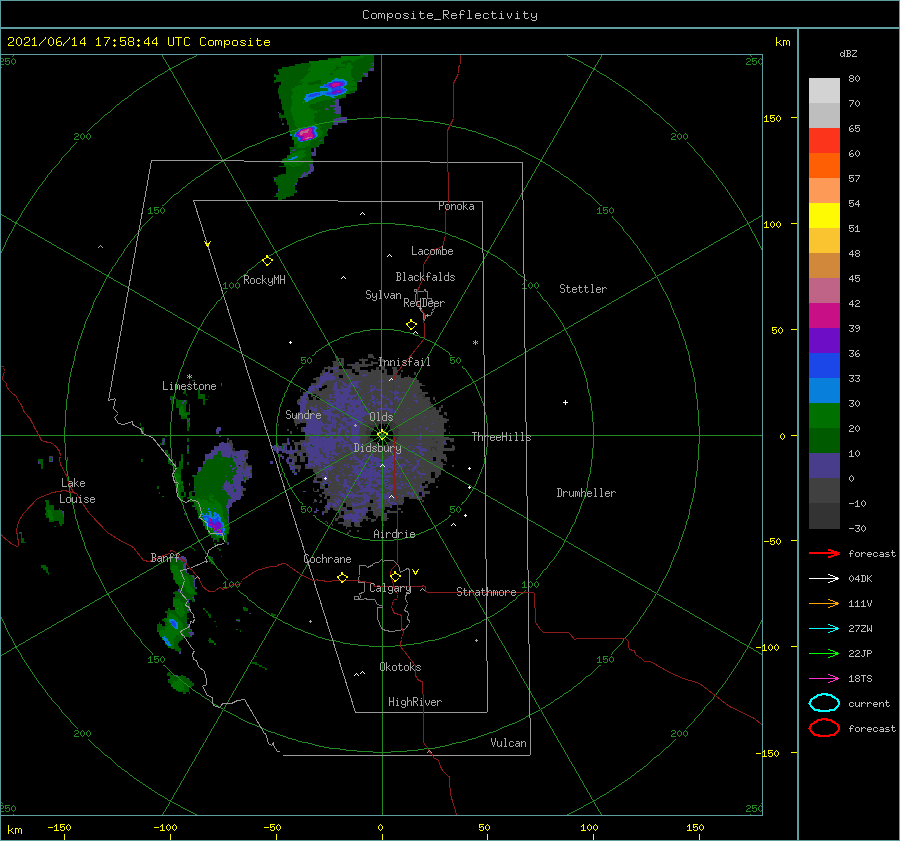Click the Limestone label
The width and height of the screenshot is (900, 841).
[x=189, y=386]
